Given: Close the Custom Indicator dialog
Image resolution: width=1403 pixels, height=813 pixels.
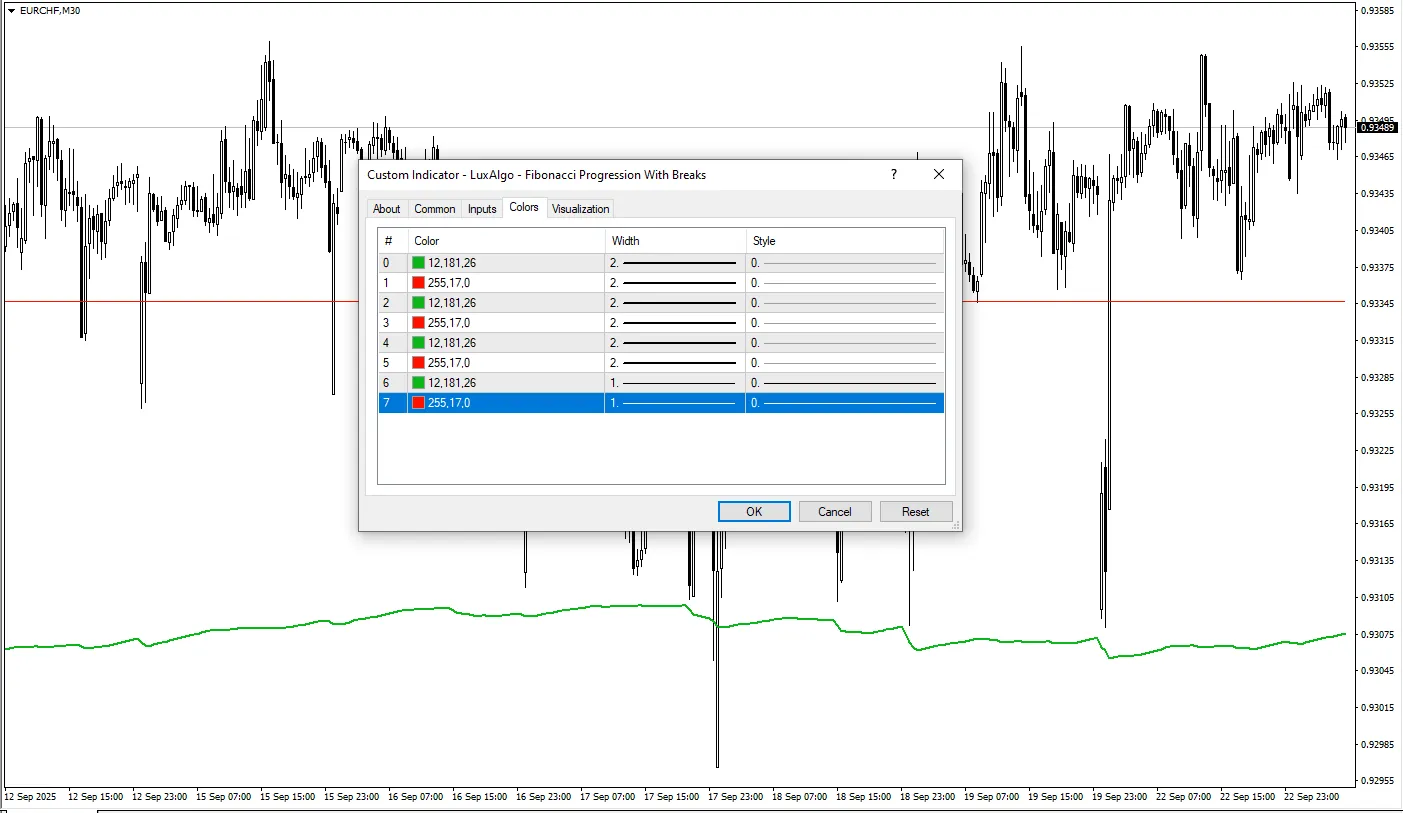Looking at the screenshot, I should tap(938, 174).
